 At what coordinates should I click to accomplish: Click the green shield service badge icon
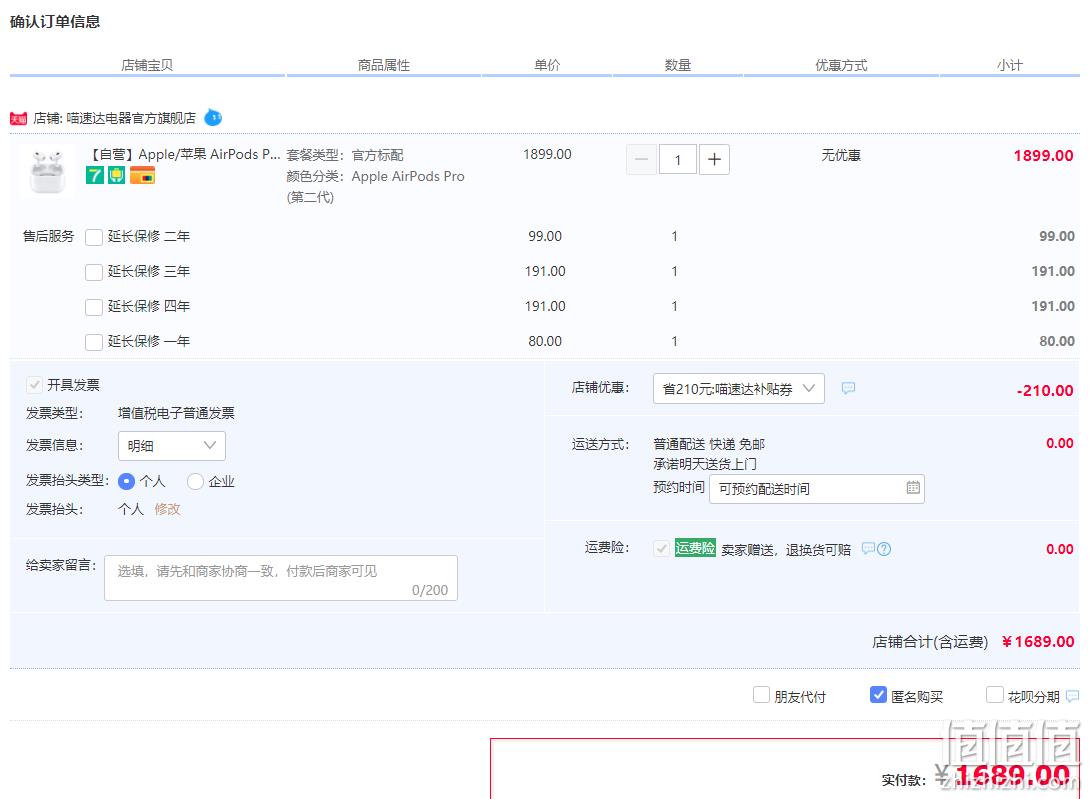[x=117, y=175]
